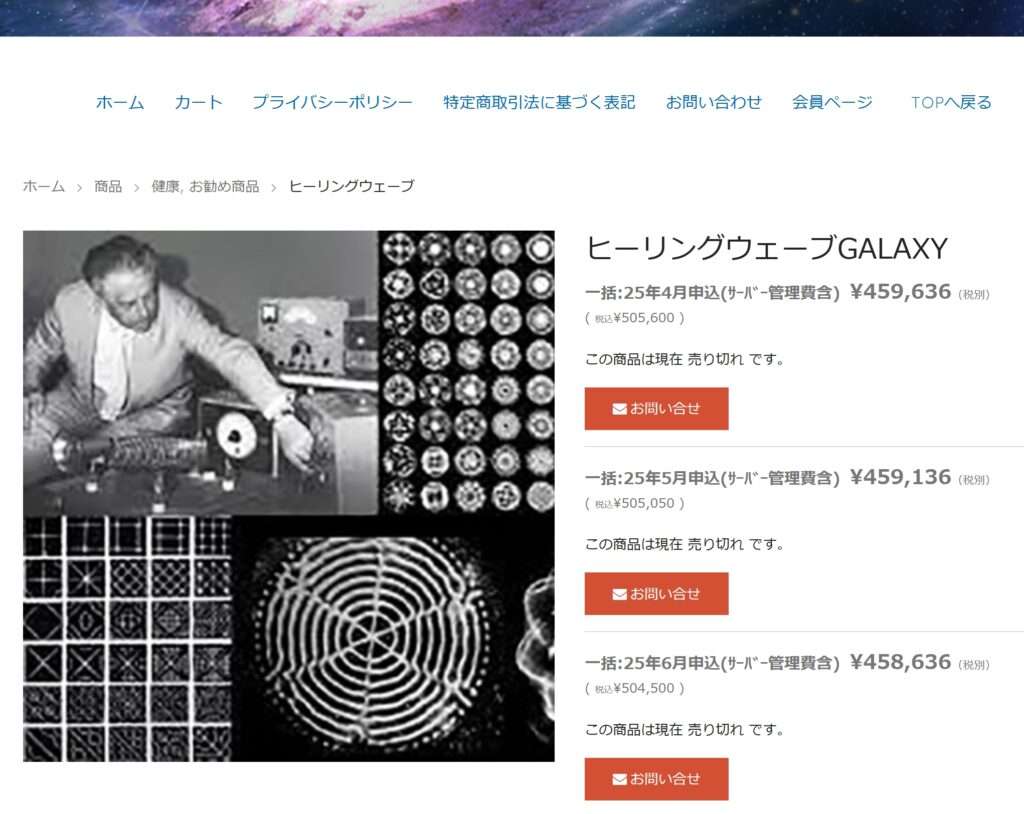Click お勧め商品 breadcrumb category link
Screen dimensions: 1024x814
coord(224,186)
